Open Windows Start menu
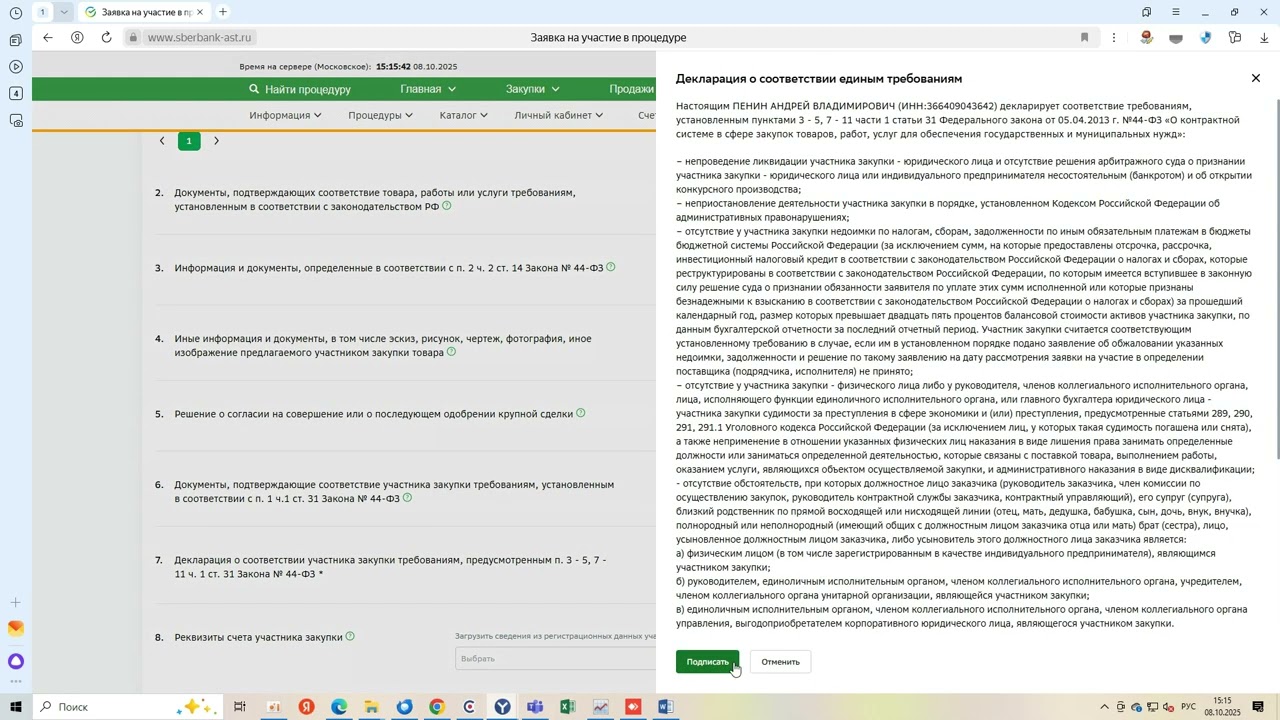The width and height of the screenshot is (1280, 720). point(15,707)
